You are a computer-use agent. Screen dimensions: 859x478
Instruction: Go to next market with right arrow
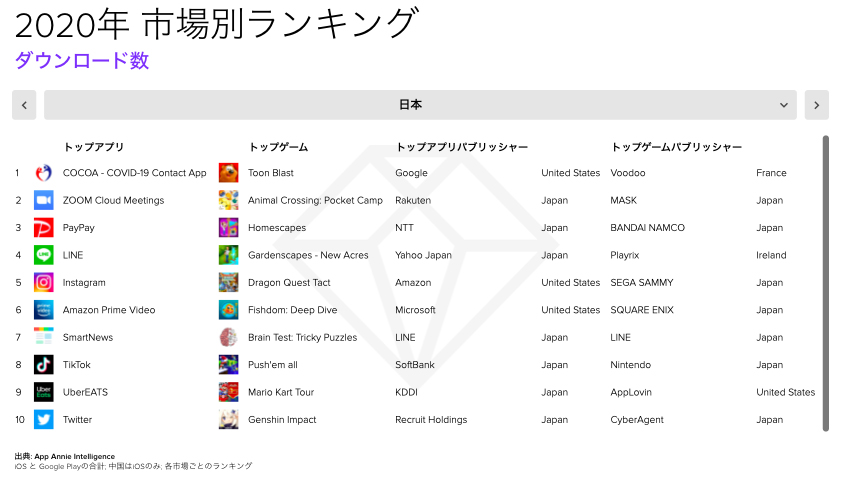[816, 105]
